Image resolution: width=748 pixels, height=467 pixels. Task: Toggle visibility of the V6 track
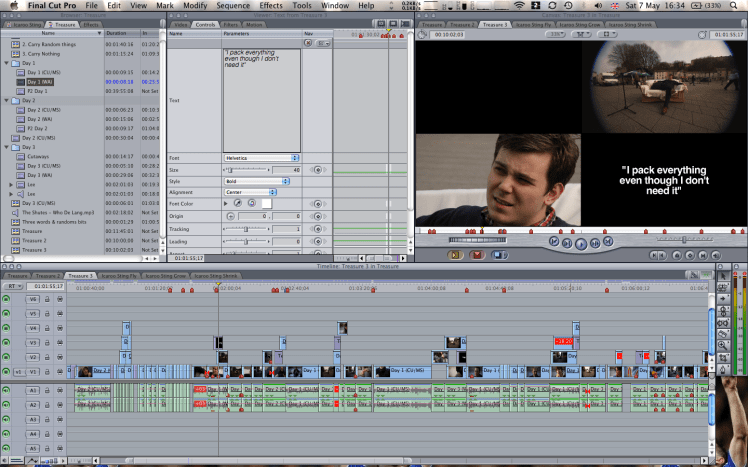pyautogui.click(x=9, y=299)
